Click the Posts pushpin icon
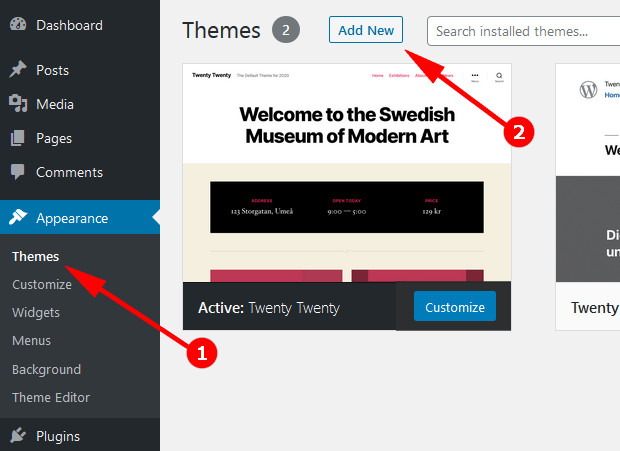This screenshot has height=451, width=620. pos(18,70)
